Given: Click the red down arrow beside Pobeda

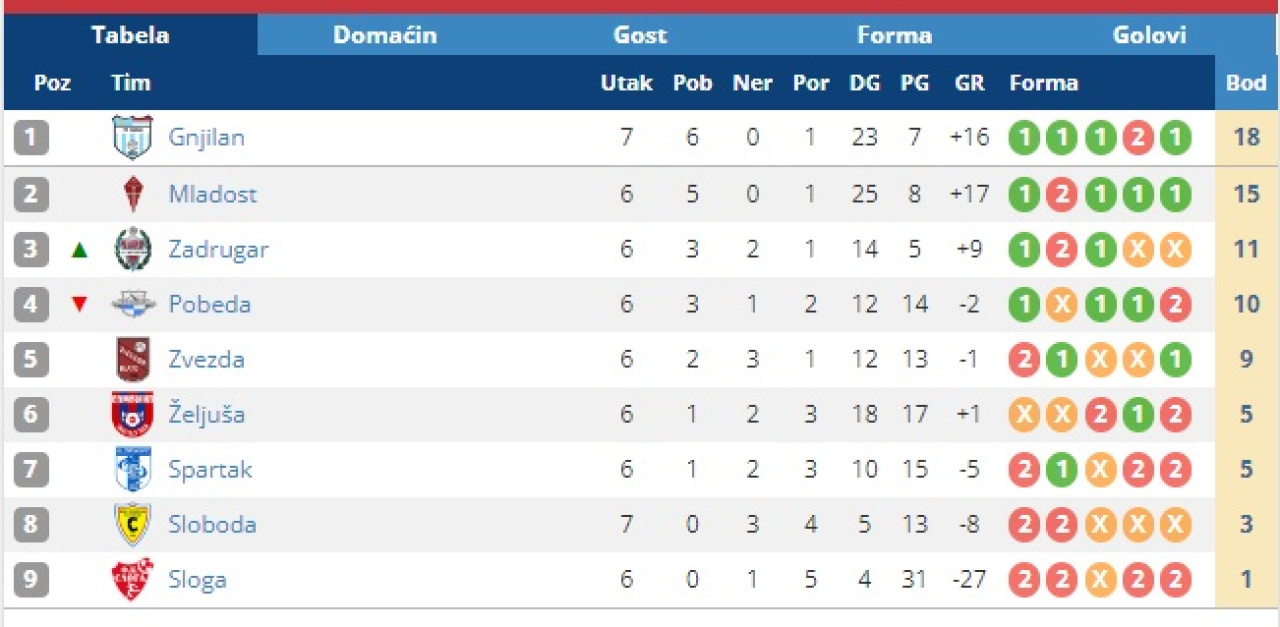Looking at the screenshot, I should 80,305.
